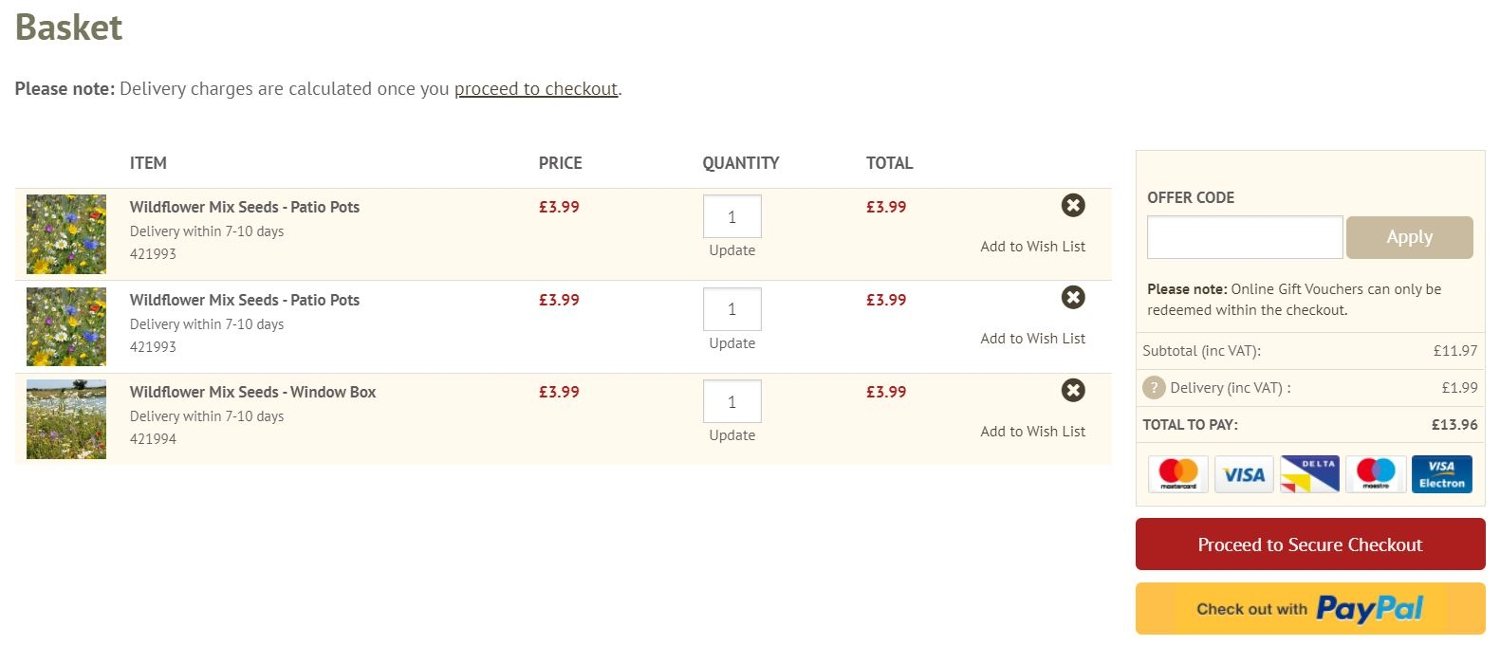Click the Visa Electron card icon
The height and width of the screenshot is (646, 1500).
(1442, 474)
